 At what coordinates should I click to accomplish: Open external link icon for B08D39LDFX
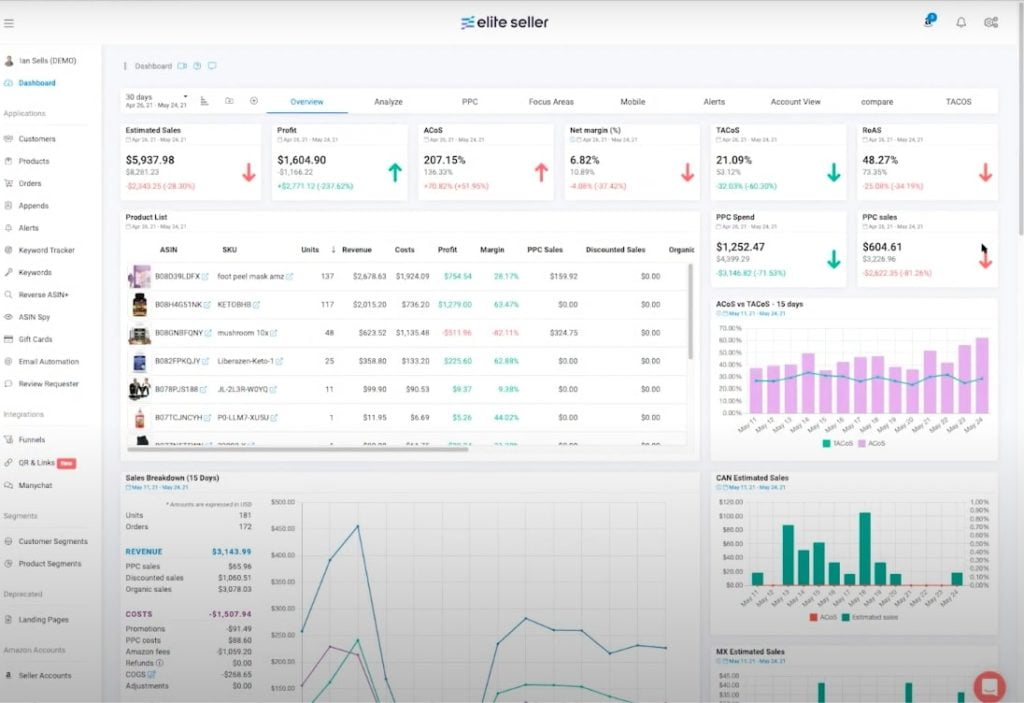pyautogui.click(x=205, y=277)
